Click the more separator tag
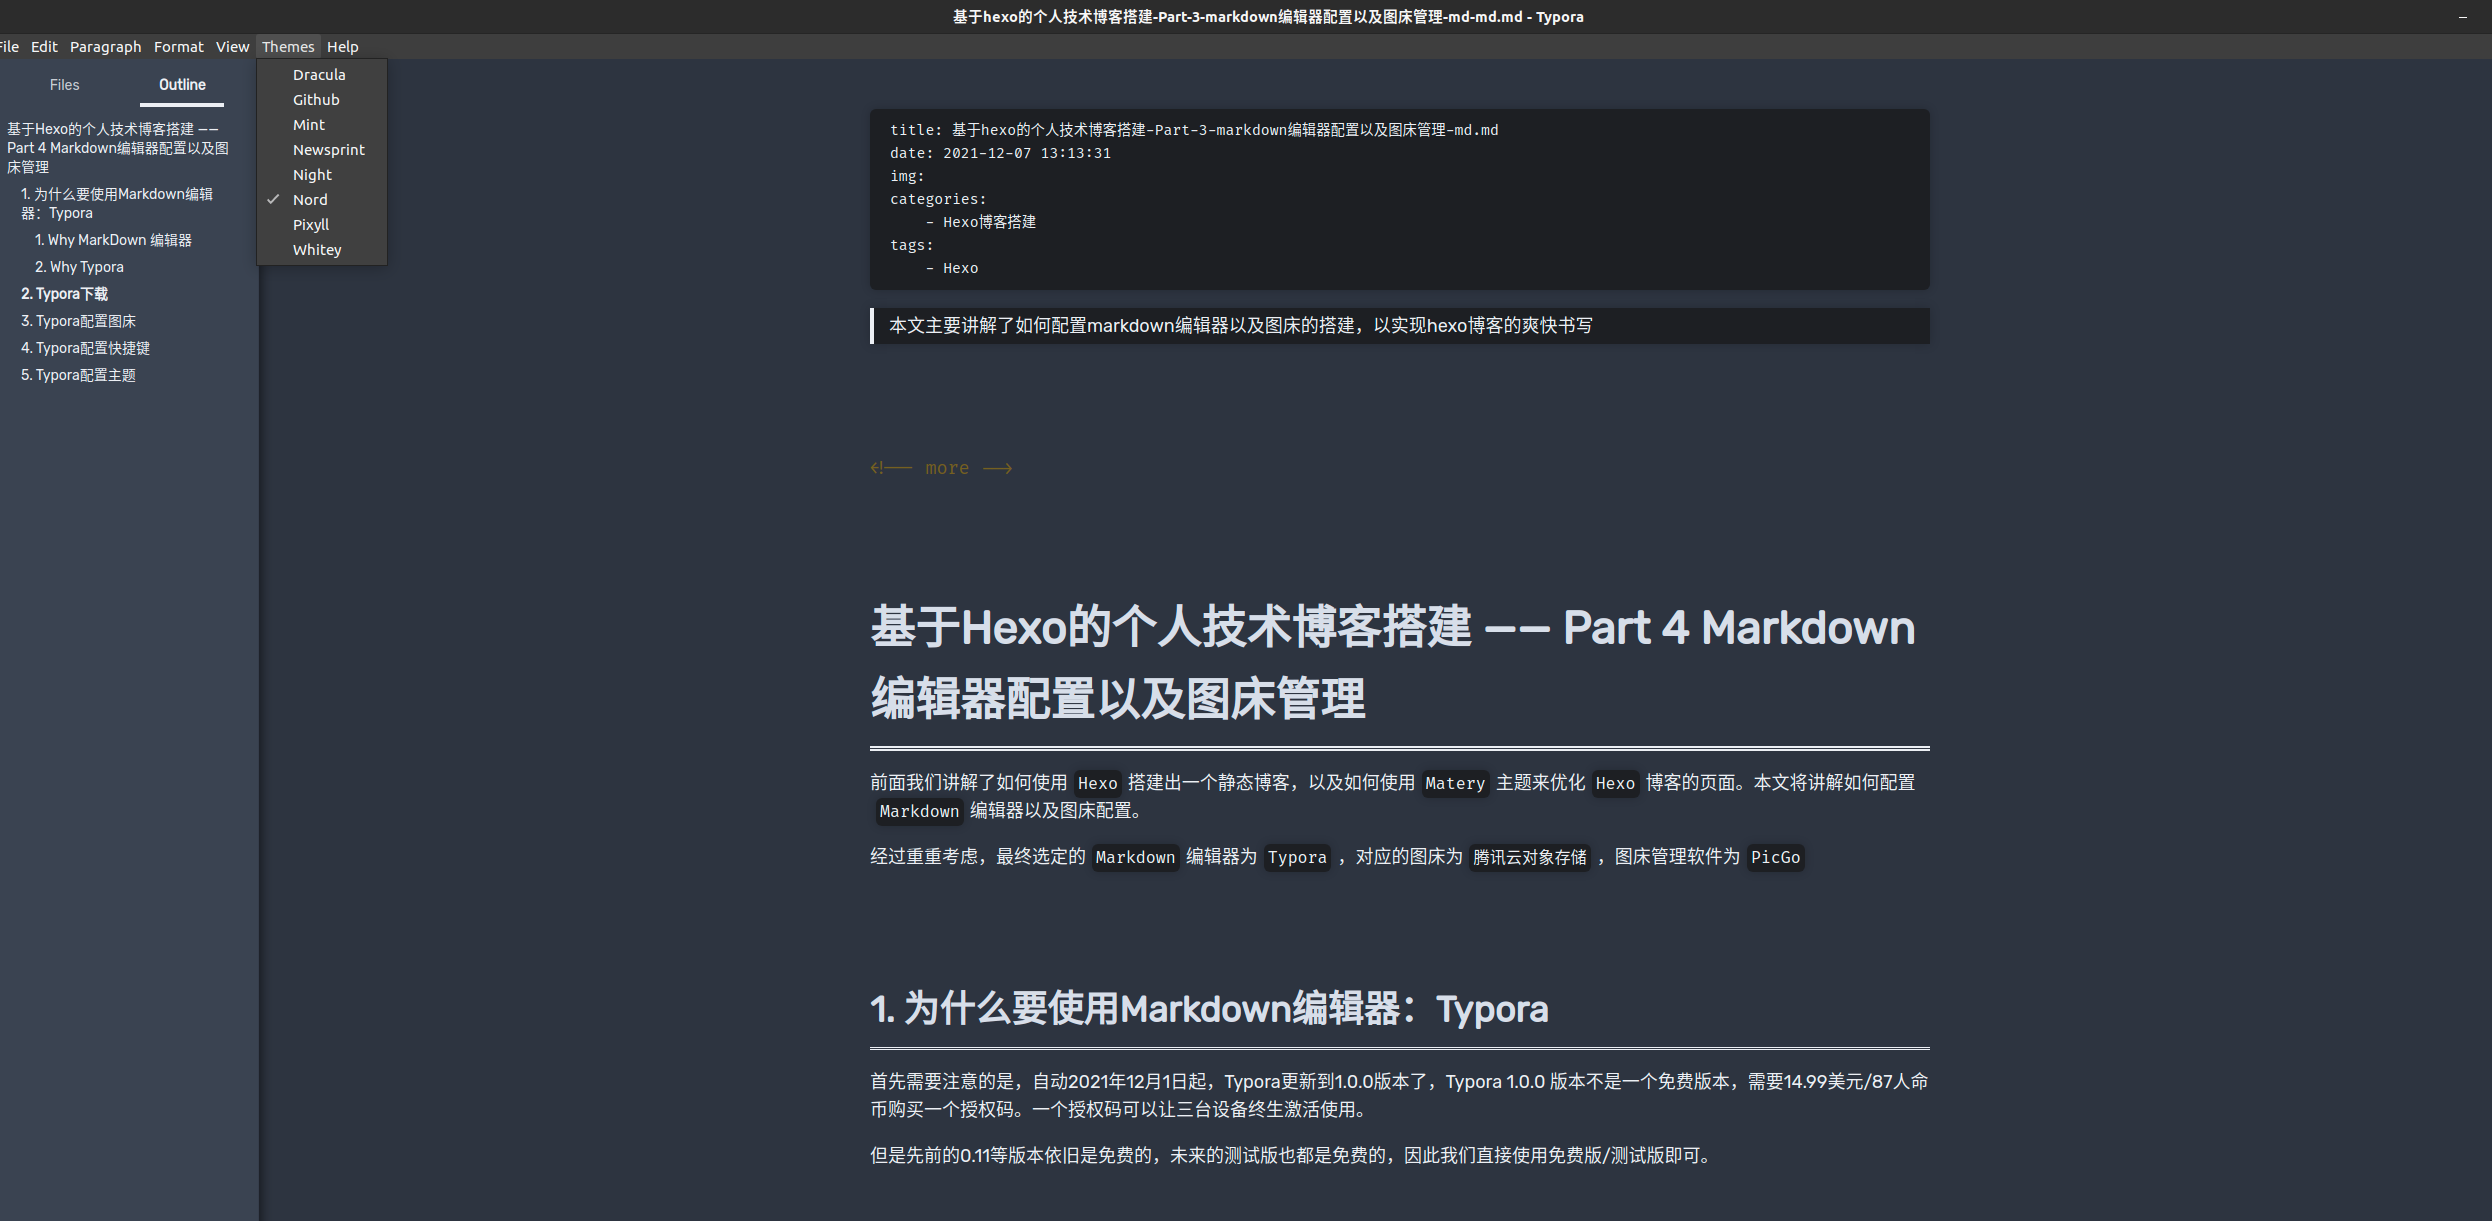Screen dimensions: 2492x1221 click(x=939, y=467)
